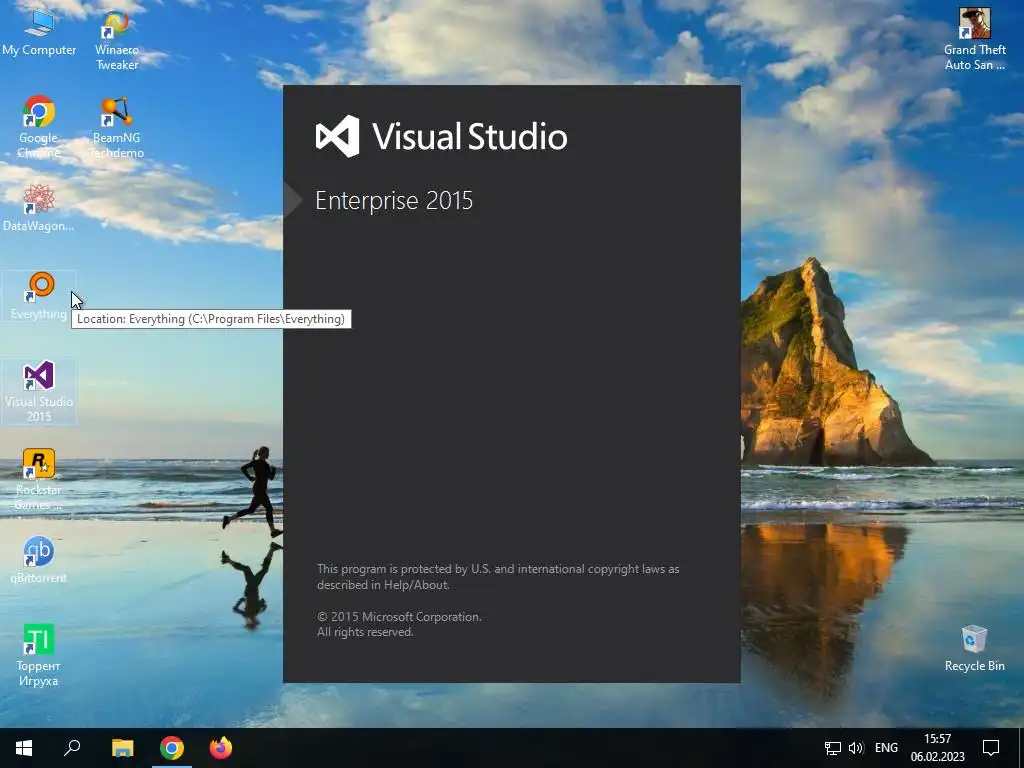1024x768 pixels.
Task: Select the Grand Theft Auto San Andreas shortcut
Action: point(974,39)
